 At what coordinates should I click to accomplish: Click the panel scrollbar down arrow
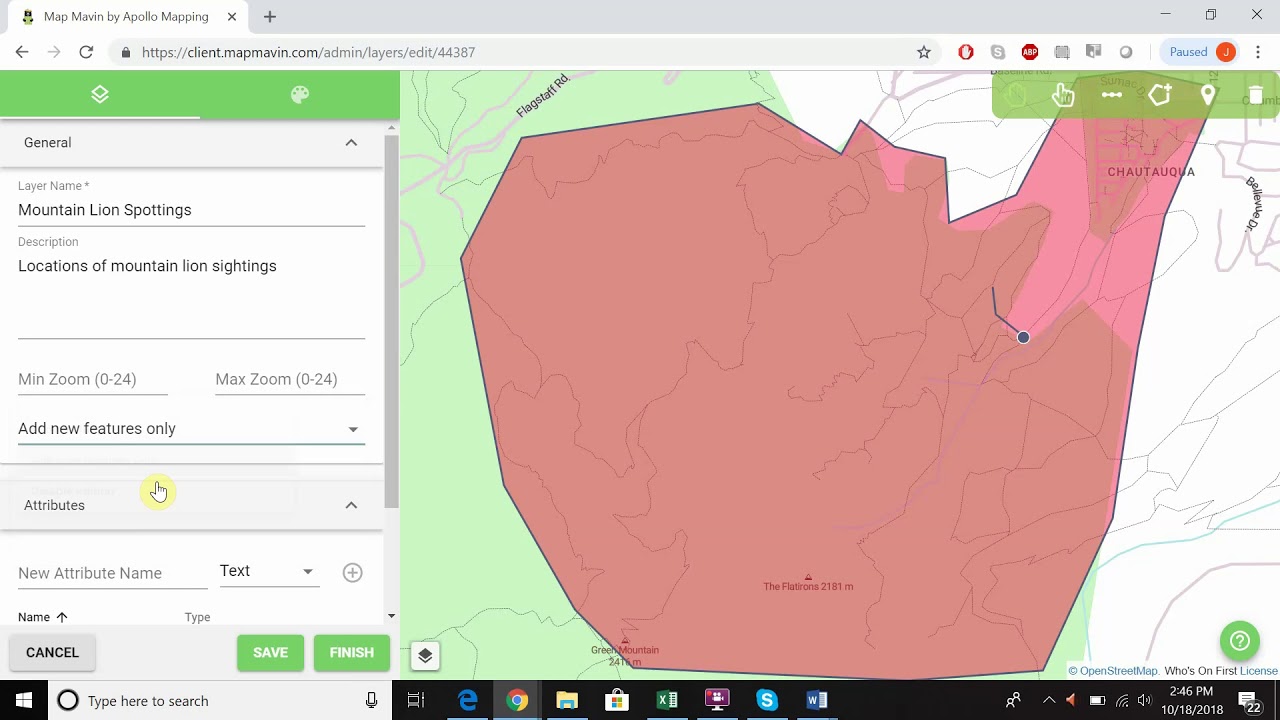[391, 617]
